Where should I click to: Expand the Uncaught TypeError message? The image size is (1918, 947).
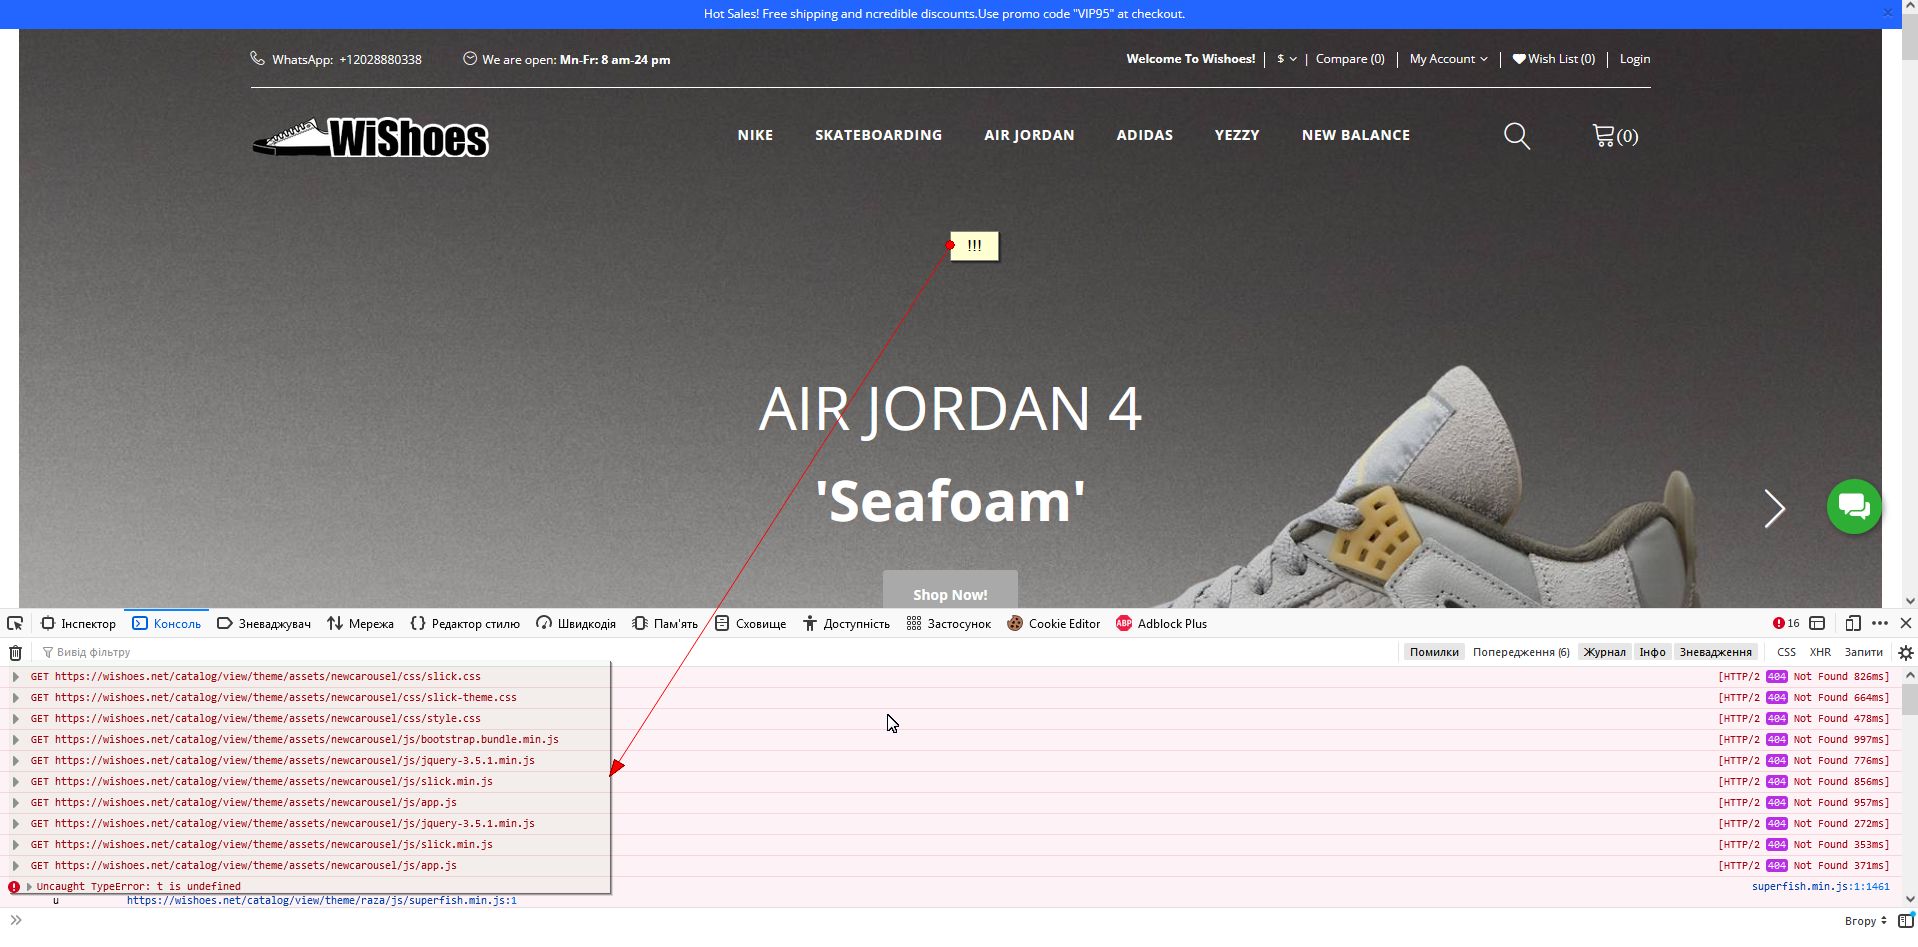tap(29, 886)
